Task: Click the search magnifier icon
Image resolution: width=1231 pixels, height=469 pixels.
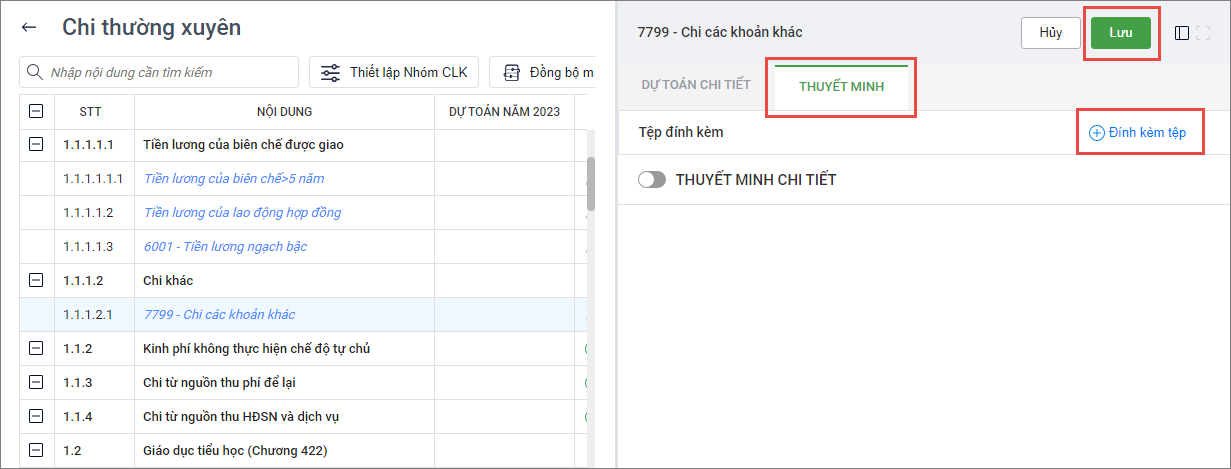Action: [35, 72]
